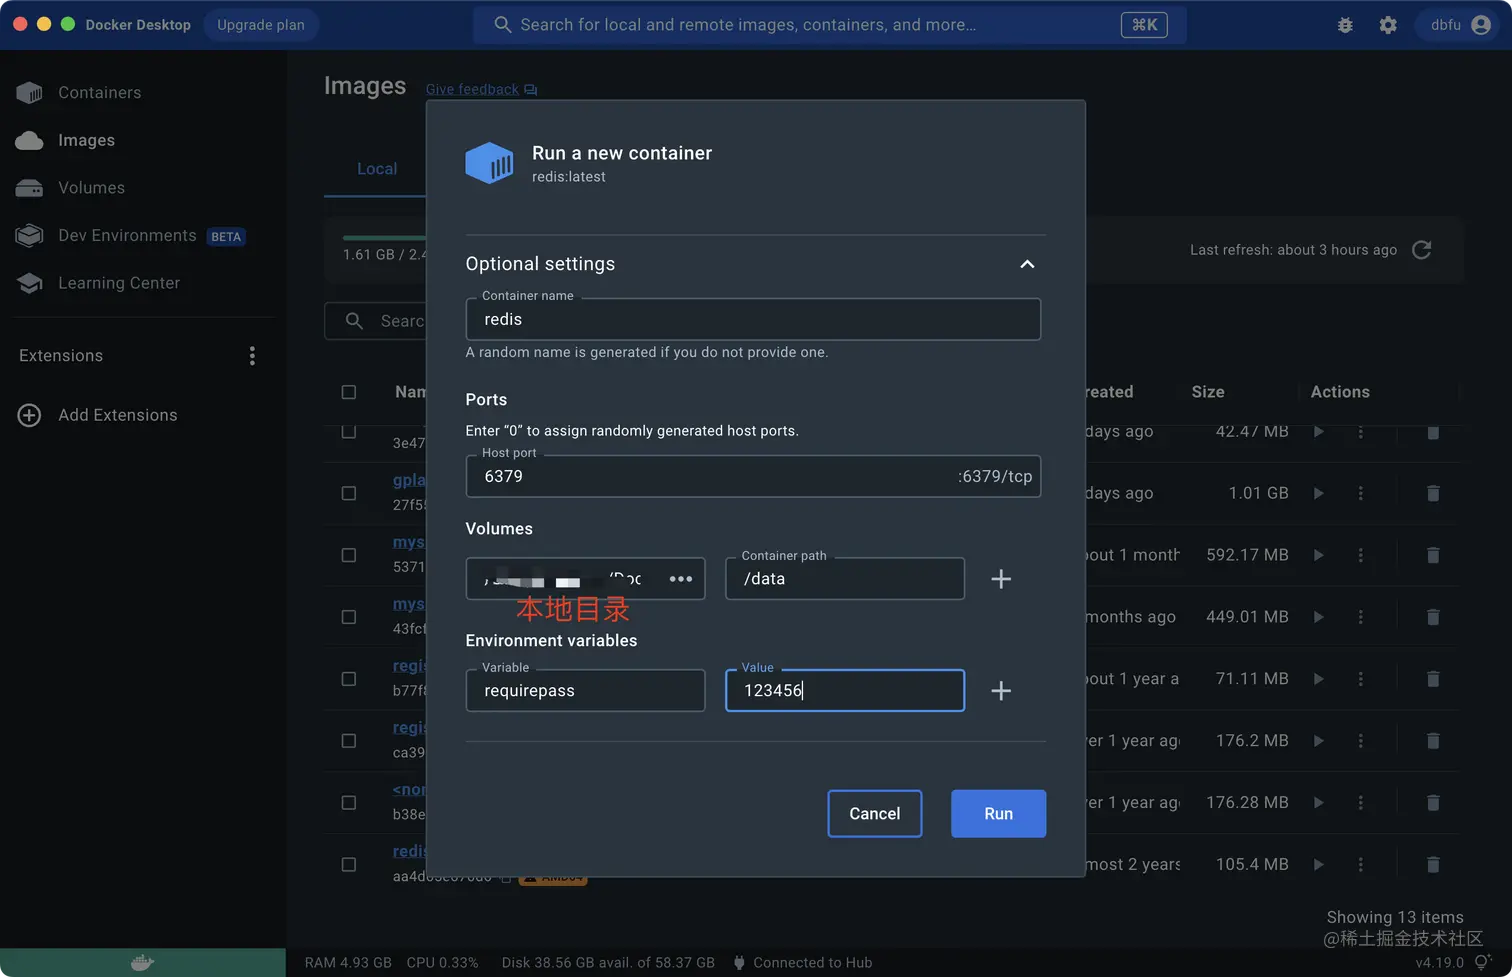Open more actions for 449.01 MB image
This screenshot has width=1512, height=977.
(x=1360, y=617)
